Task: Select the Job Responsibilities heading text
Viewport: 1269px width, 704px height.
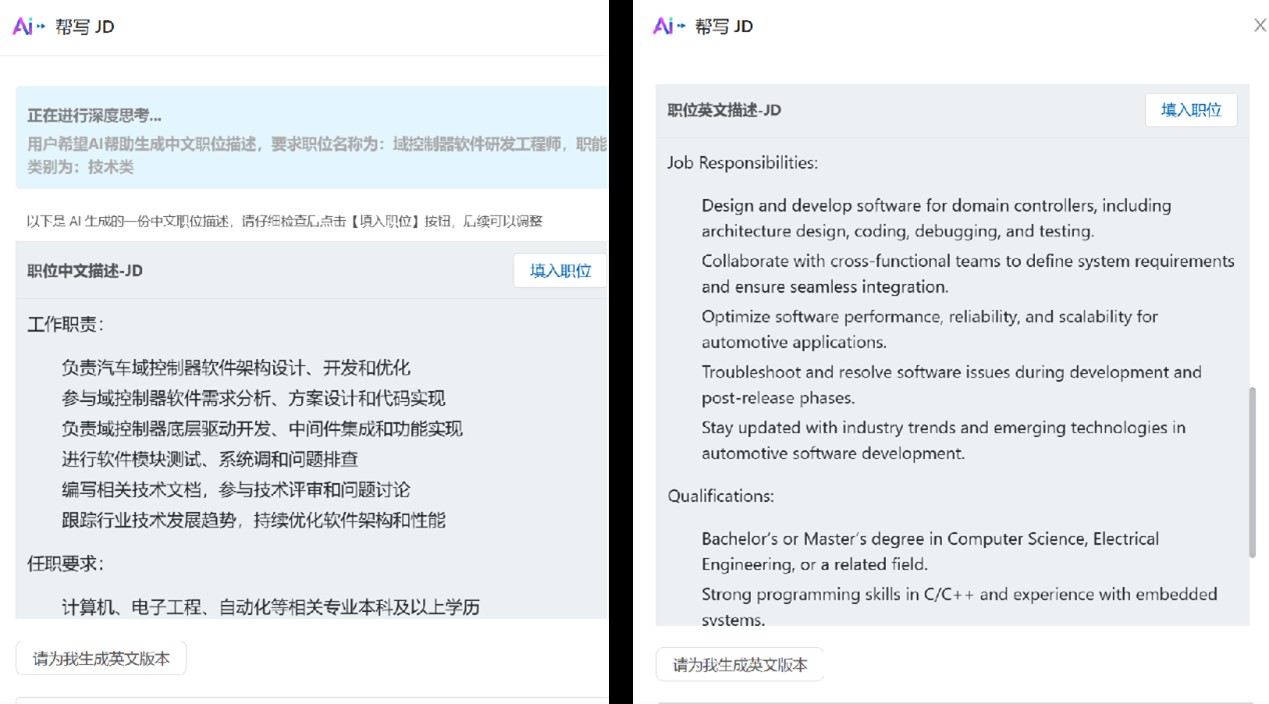Action: click(x=734, y=162)
